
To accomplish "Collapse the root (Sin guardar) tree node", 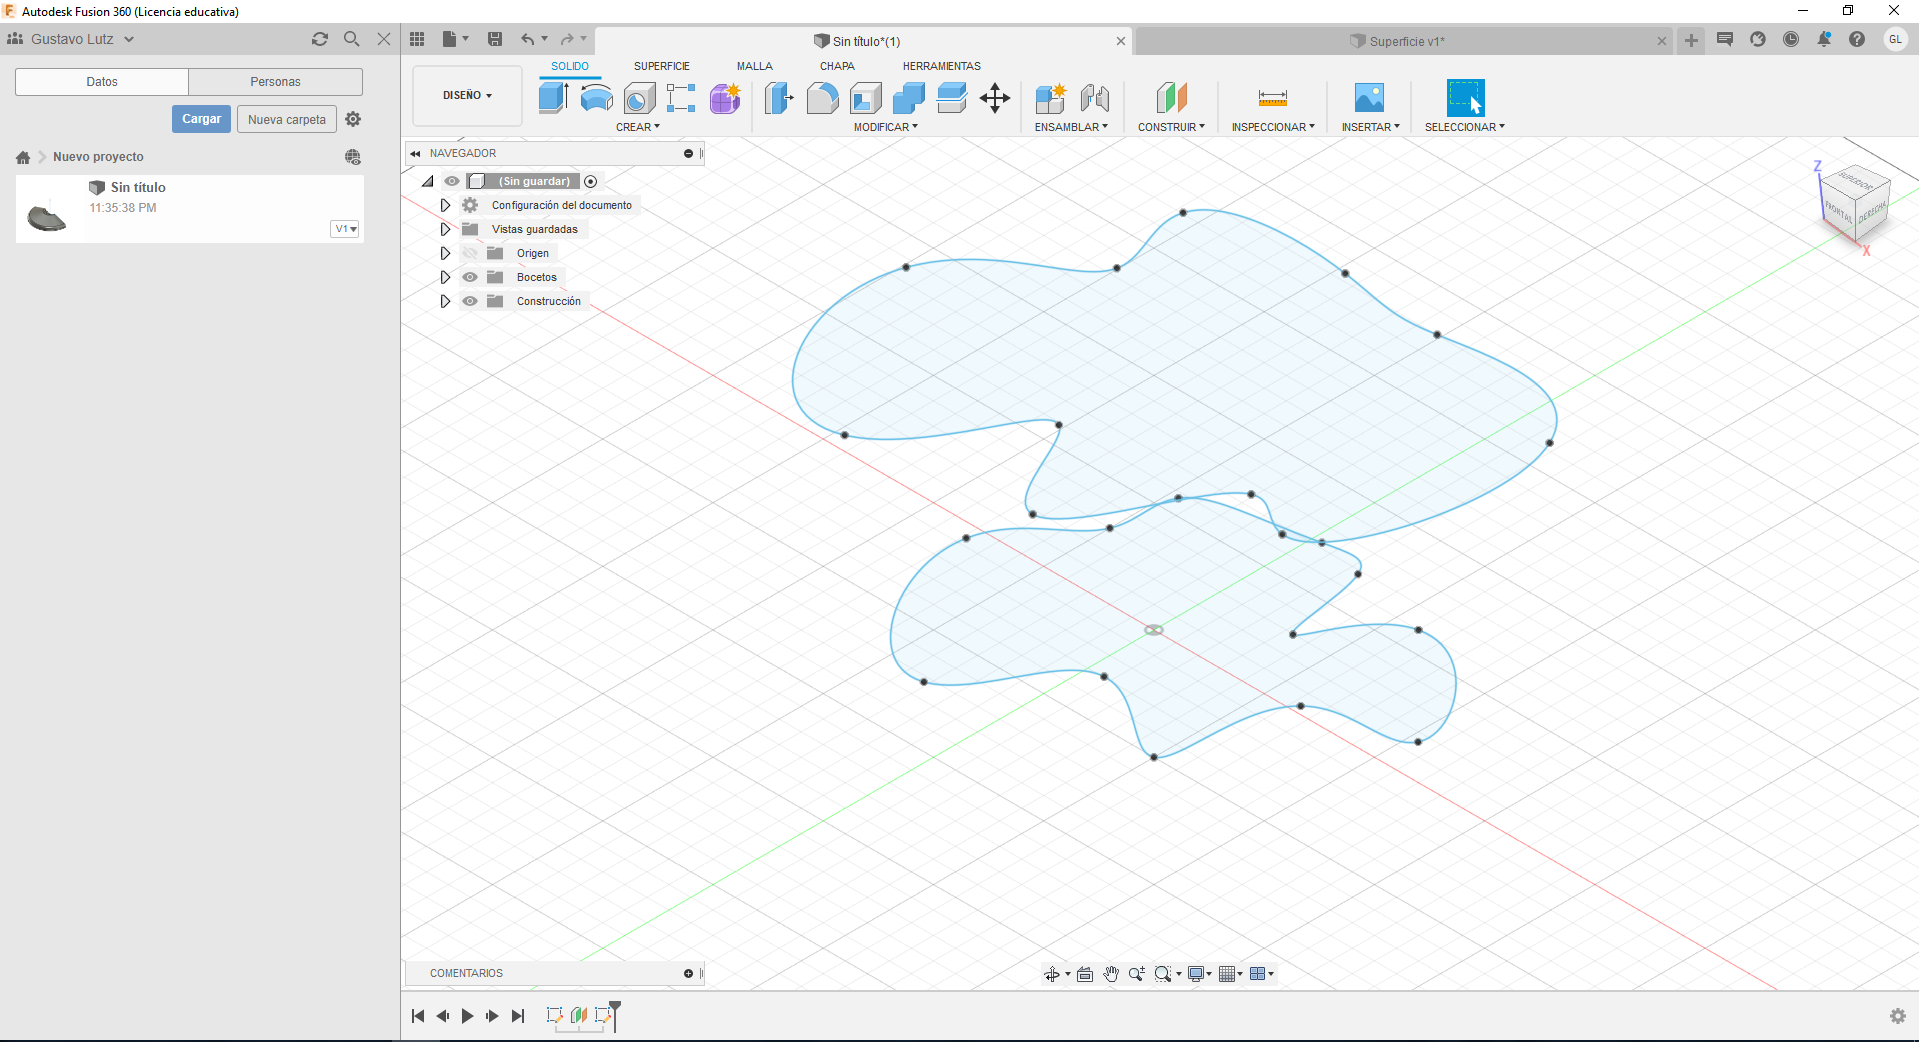I will [428, 181].
